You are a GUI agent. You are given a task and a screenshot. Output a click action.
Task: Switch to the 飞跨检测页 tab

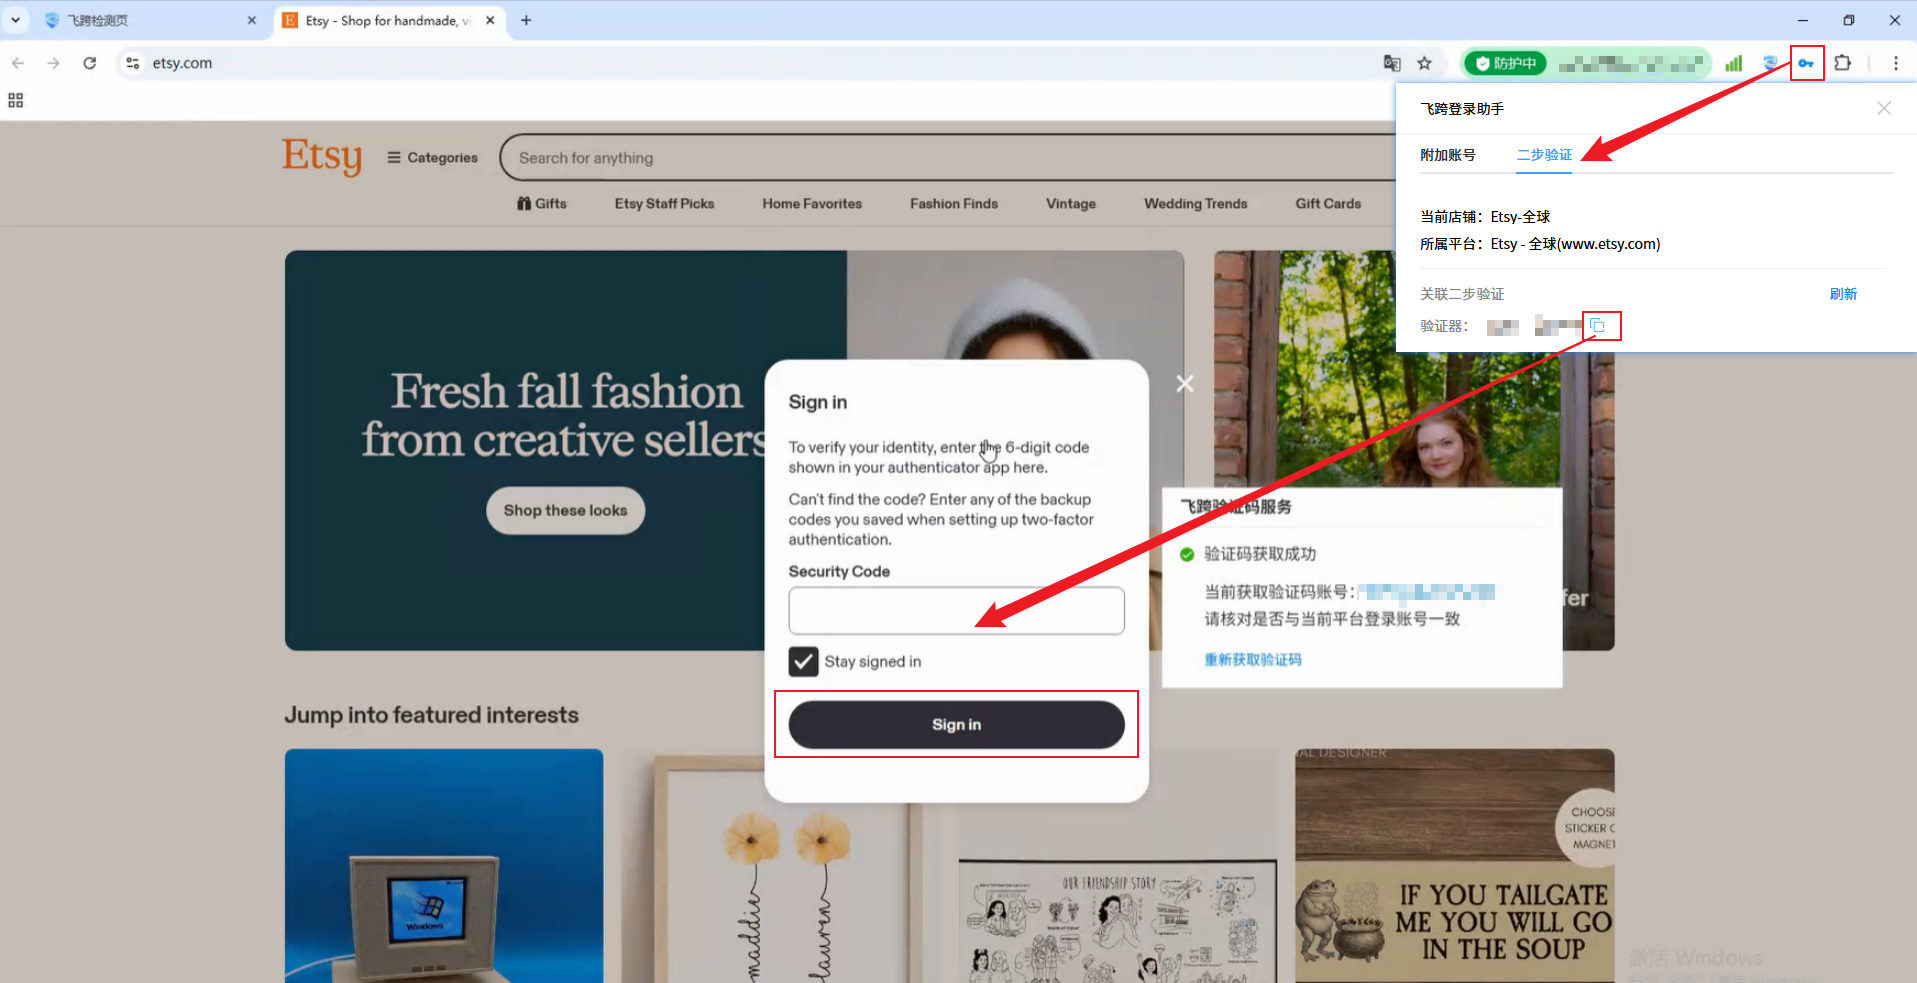140,20
